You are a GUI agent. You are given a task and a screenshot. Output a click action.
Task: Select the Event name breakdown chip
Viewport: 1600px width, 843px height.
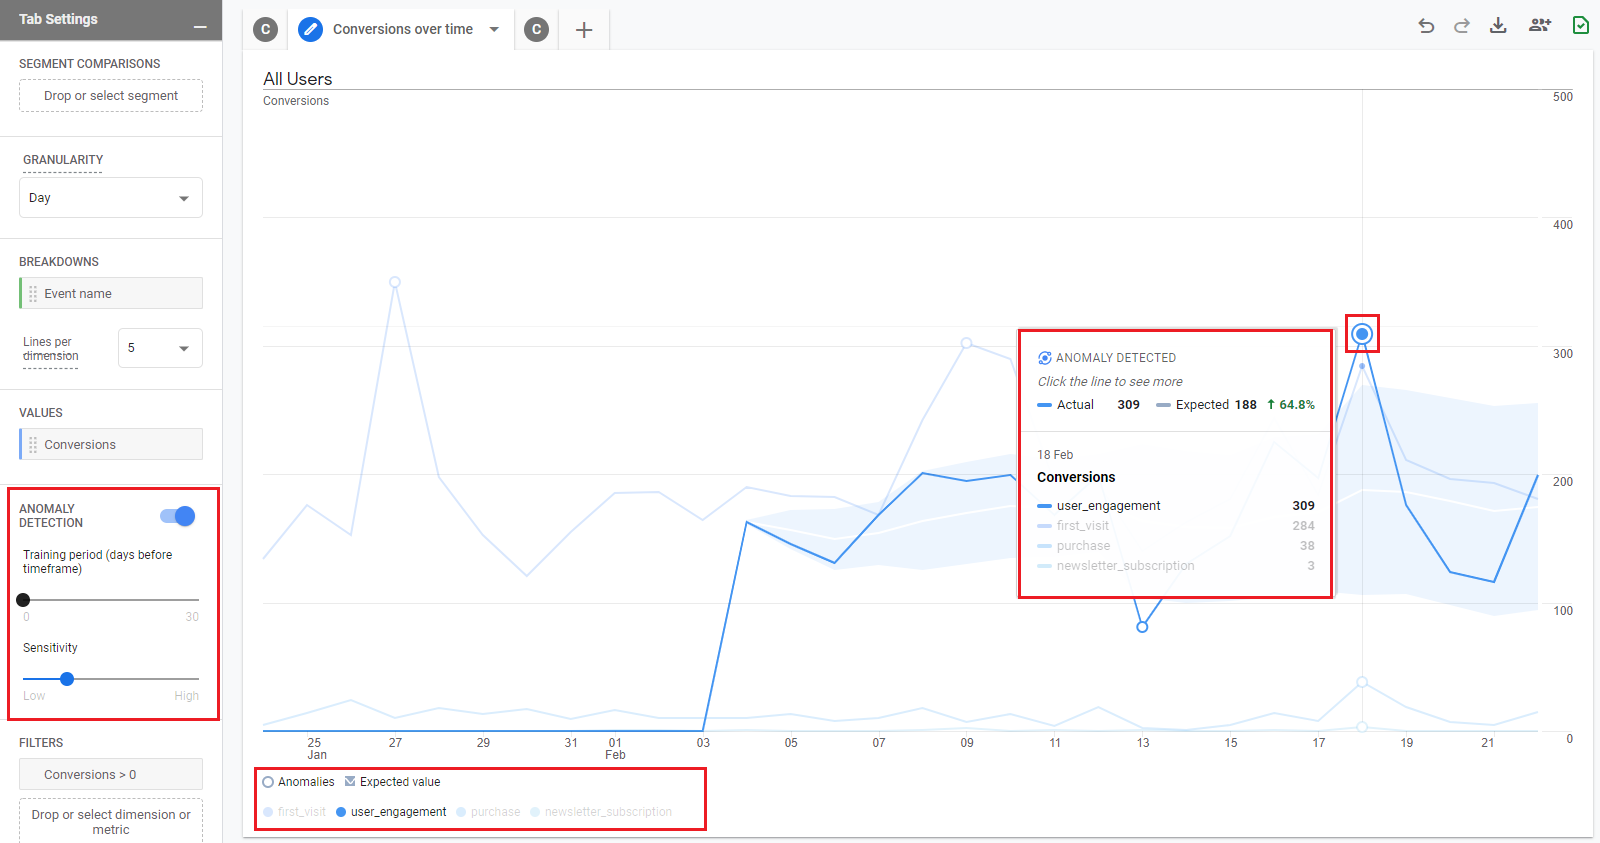111,293
